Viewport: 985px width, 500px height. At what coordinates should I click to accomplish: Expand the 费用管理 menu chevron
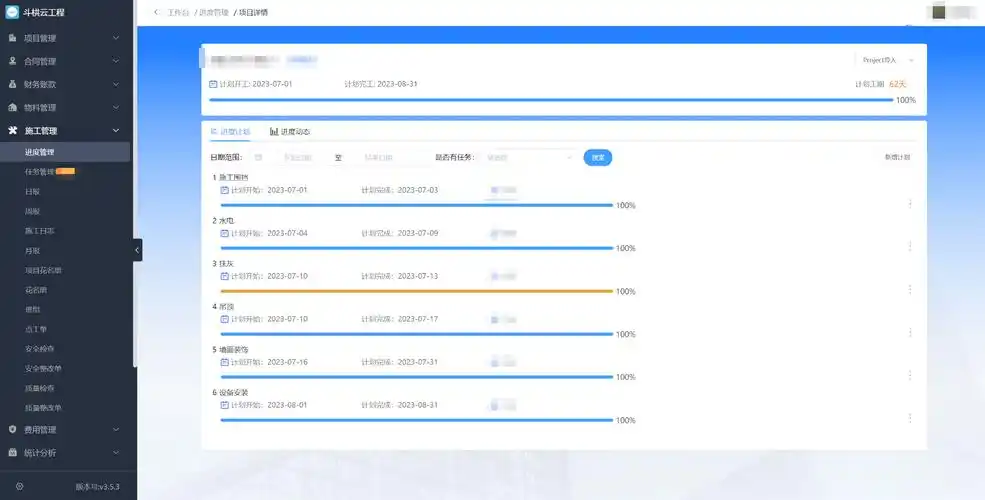pos(116,430)
